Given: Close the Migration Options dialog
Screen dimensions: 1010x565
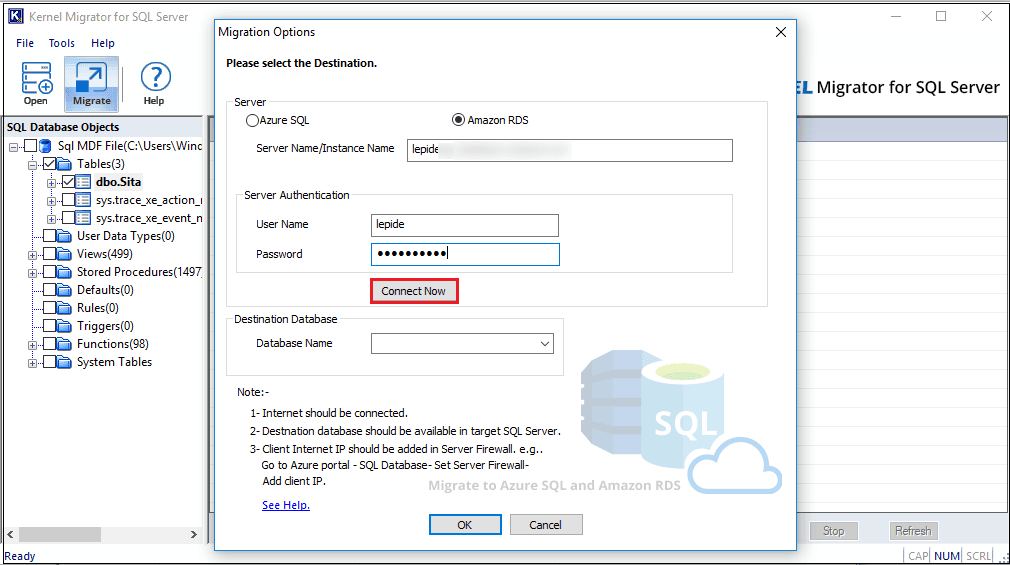Looking at the screenshot, I should (x=781, y=32).
